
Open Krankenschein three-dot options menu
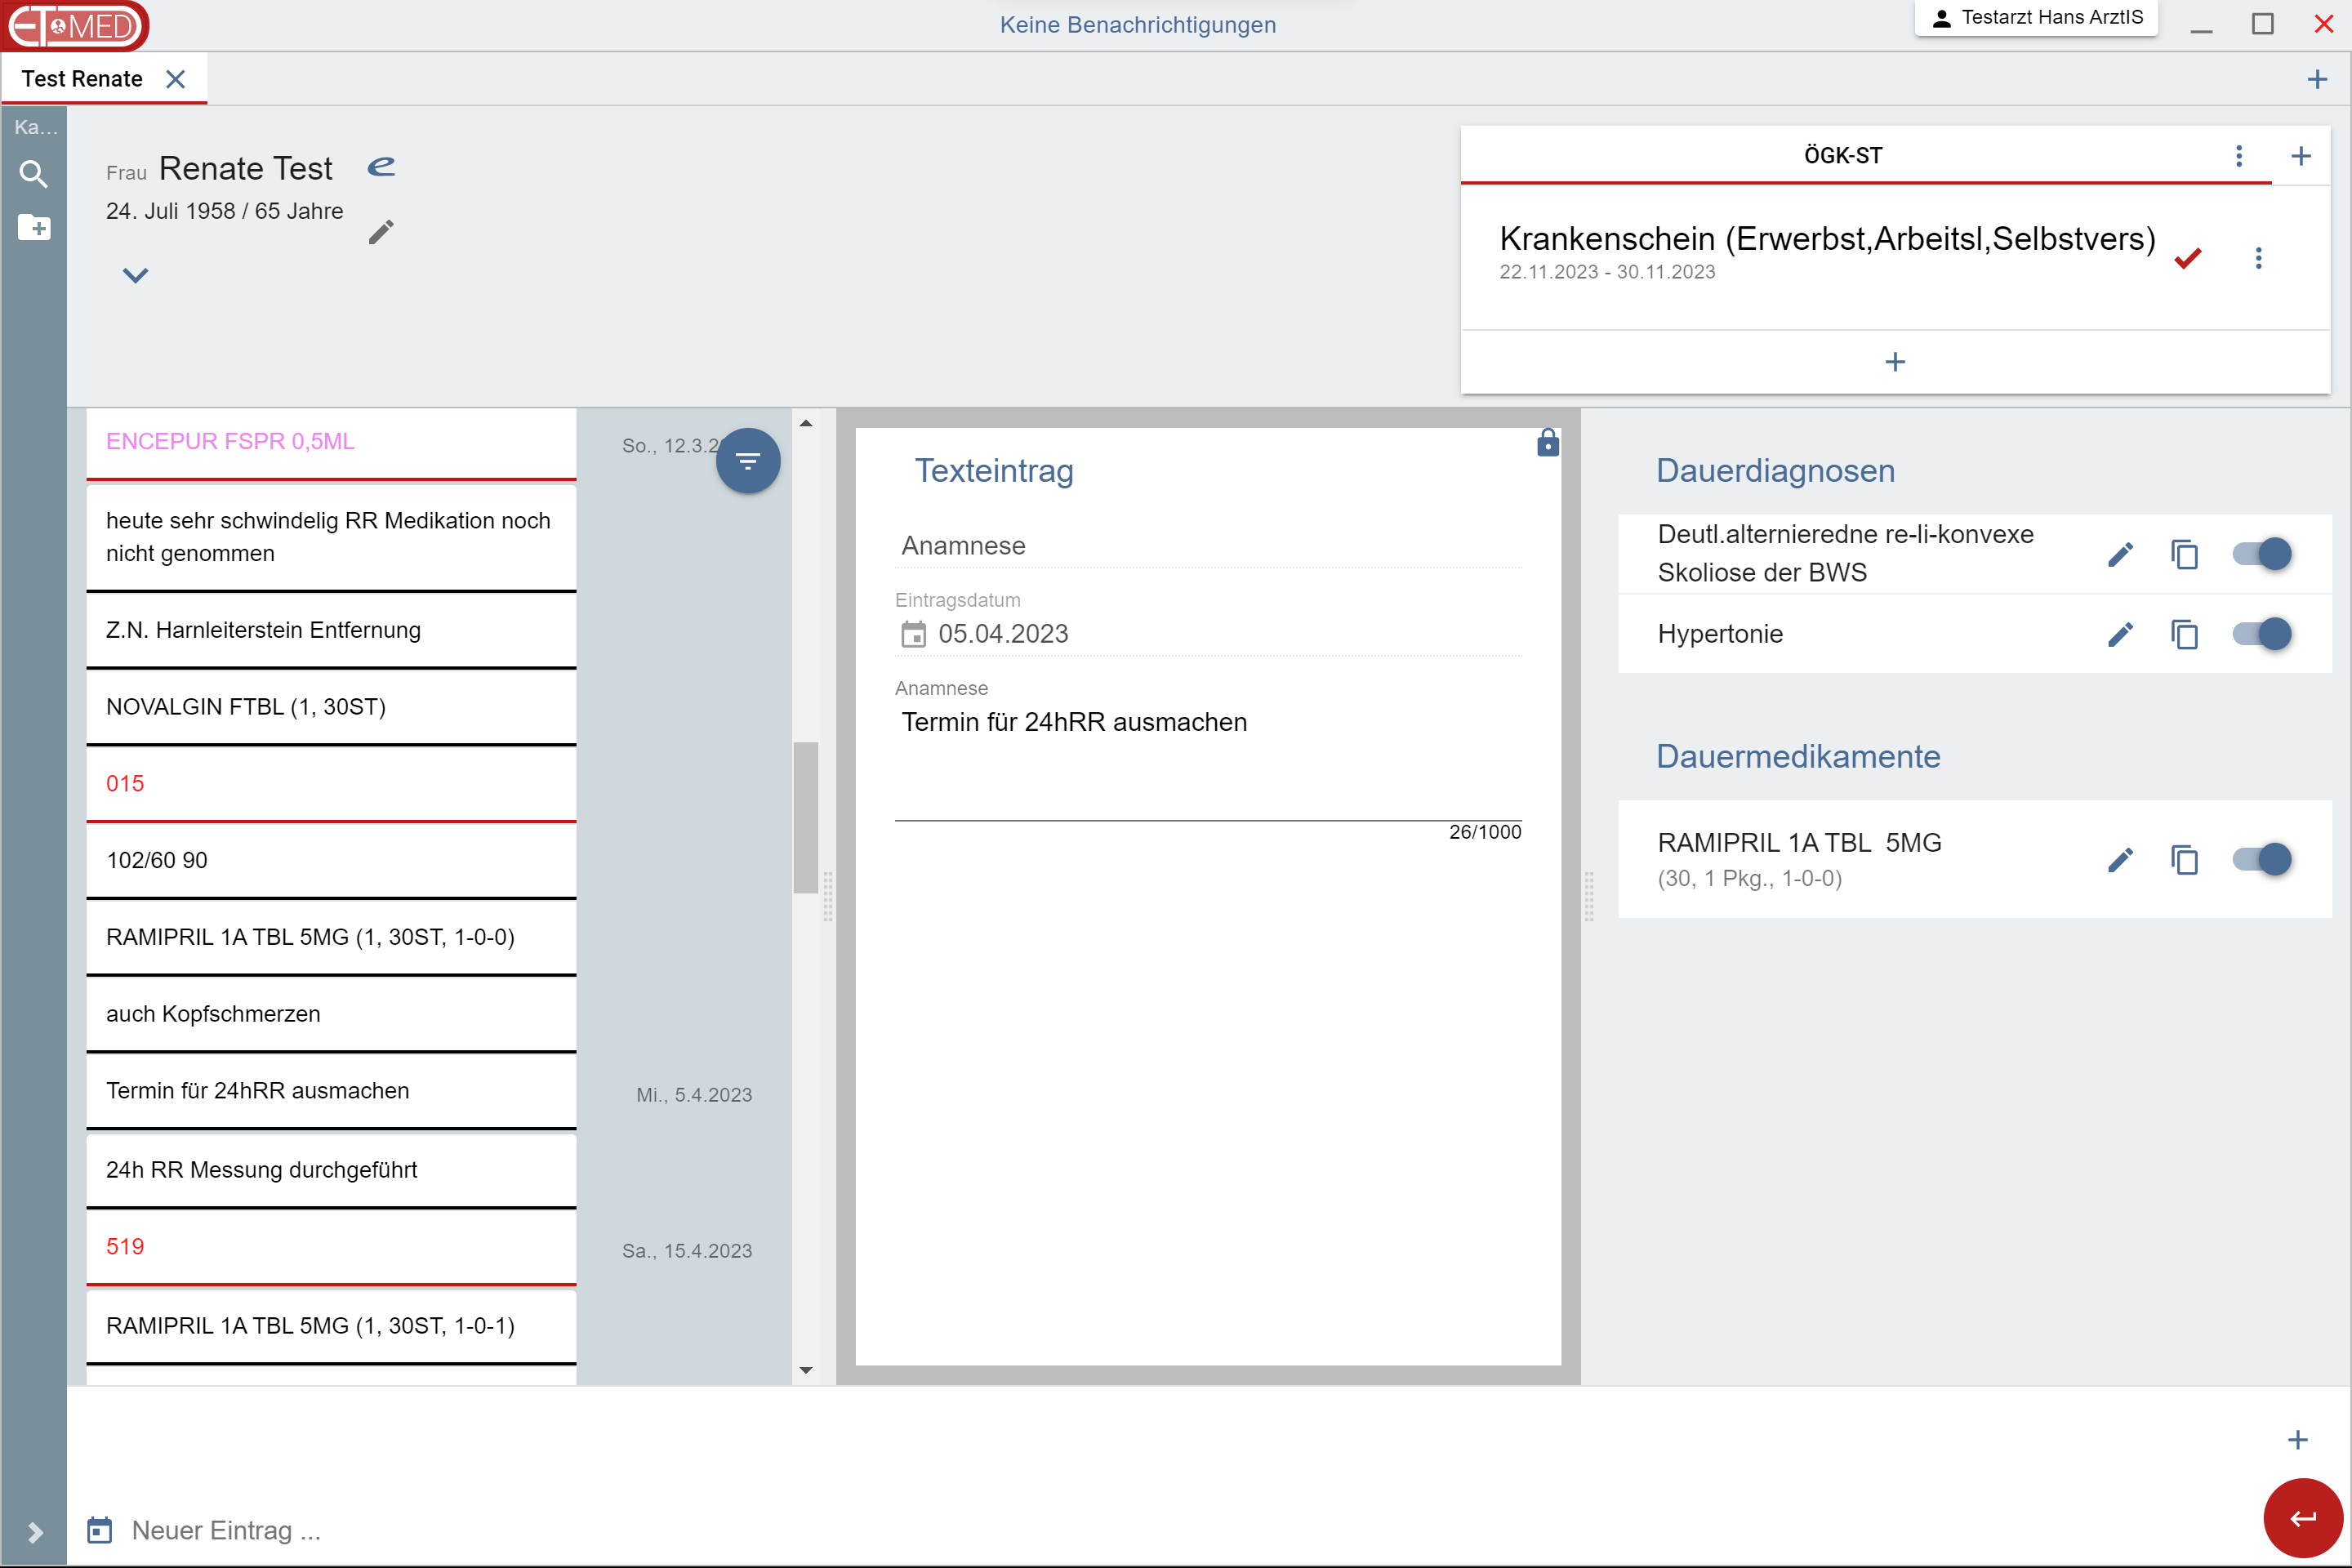pyautogui.click(x=2258, y=258)
